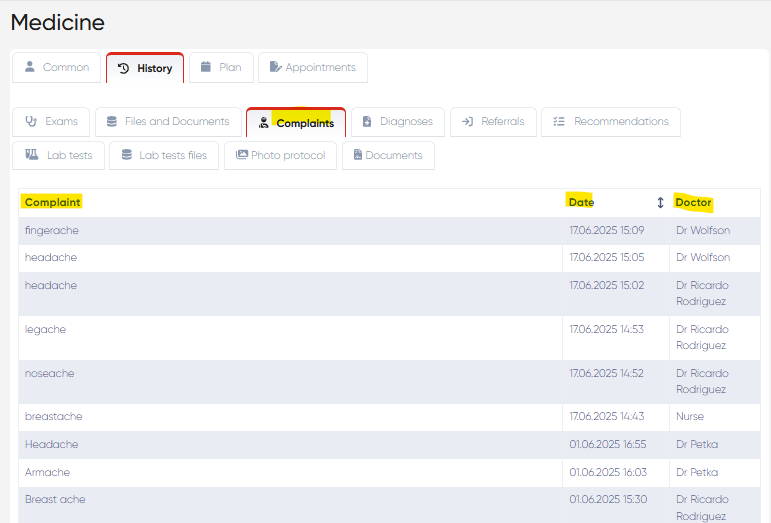Switch to the Appointments tab
The image size is (771, 523).
click(313, 68)
